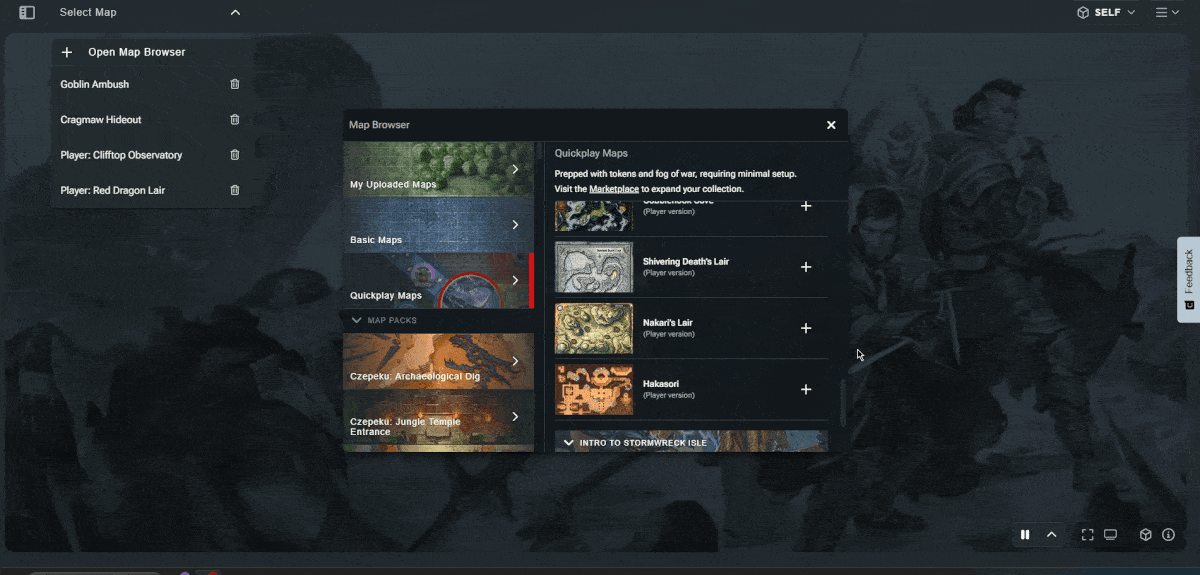Viewport: 1200px width, 575px height.
Task: Click the Hakasori map thumbnail
Action: [594, 389]
